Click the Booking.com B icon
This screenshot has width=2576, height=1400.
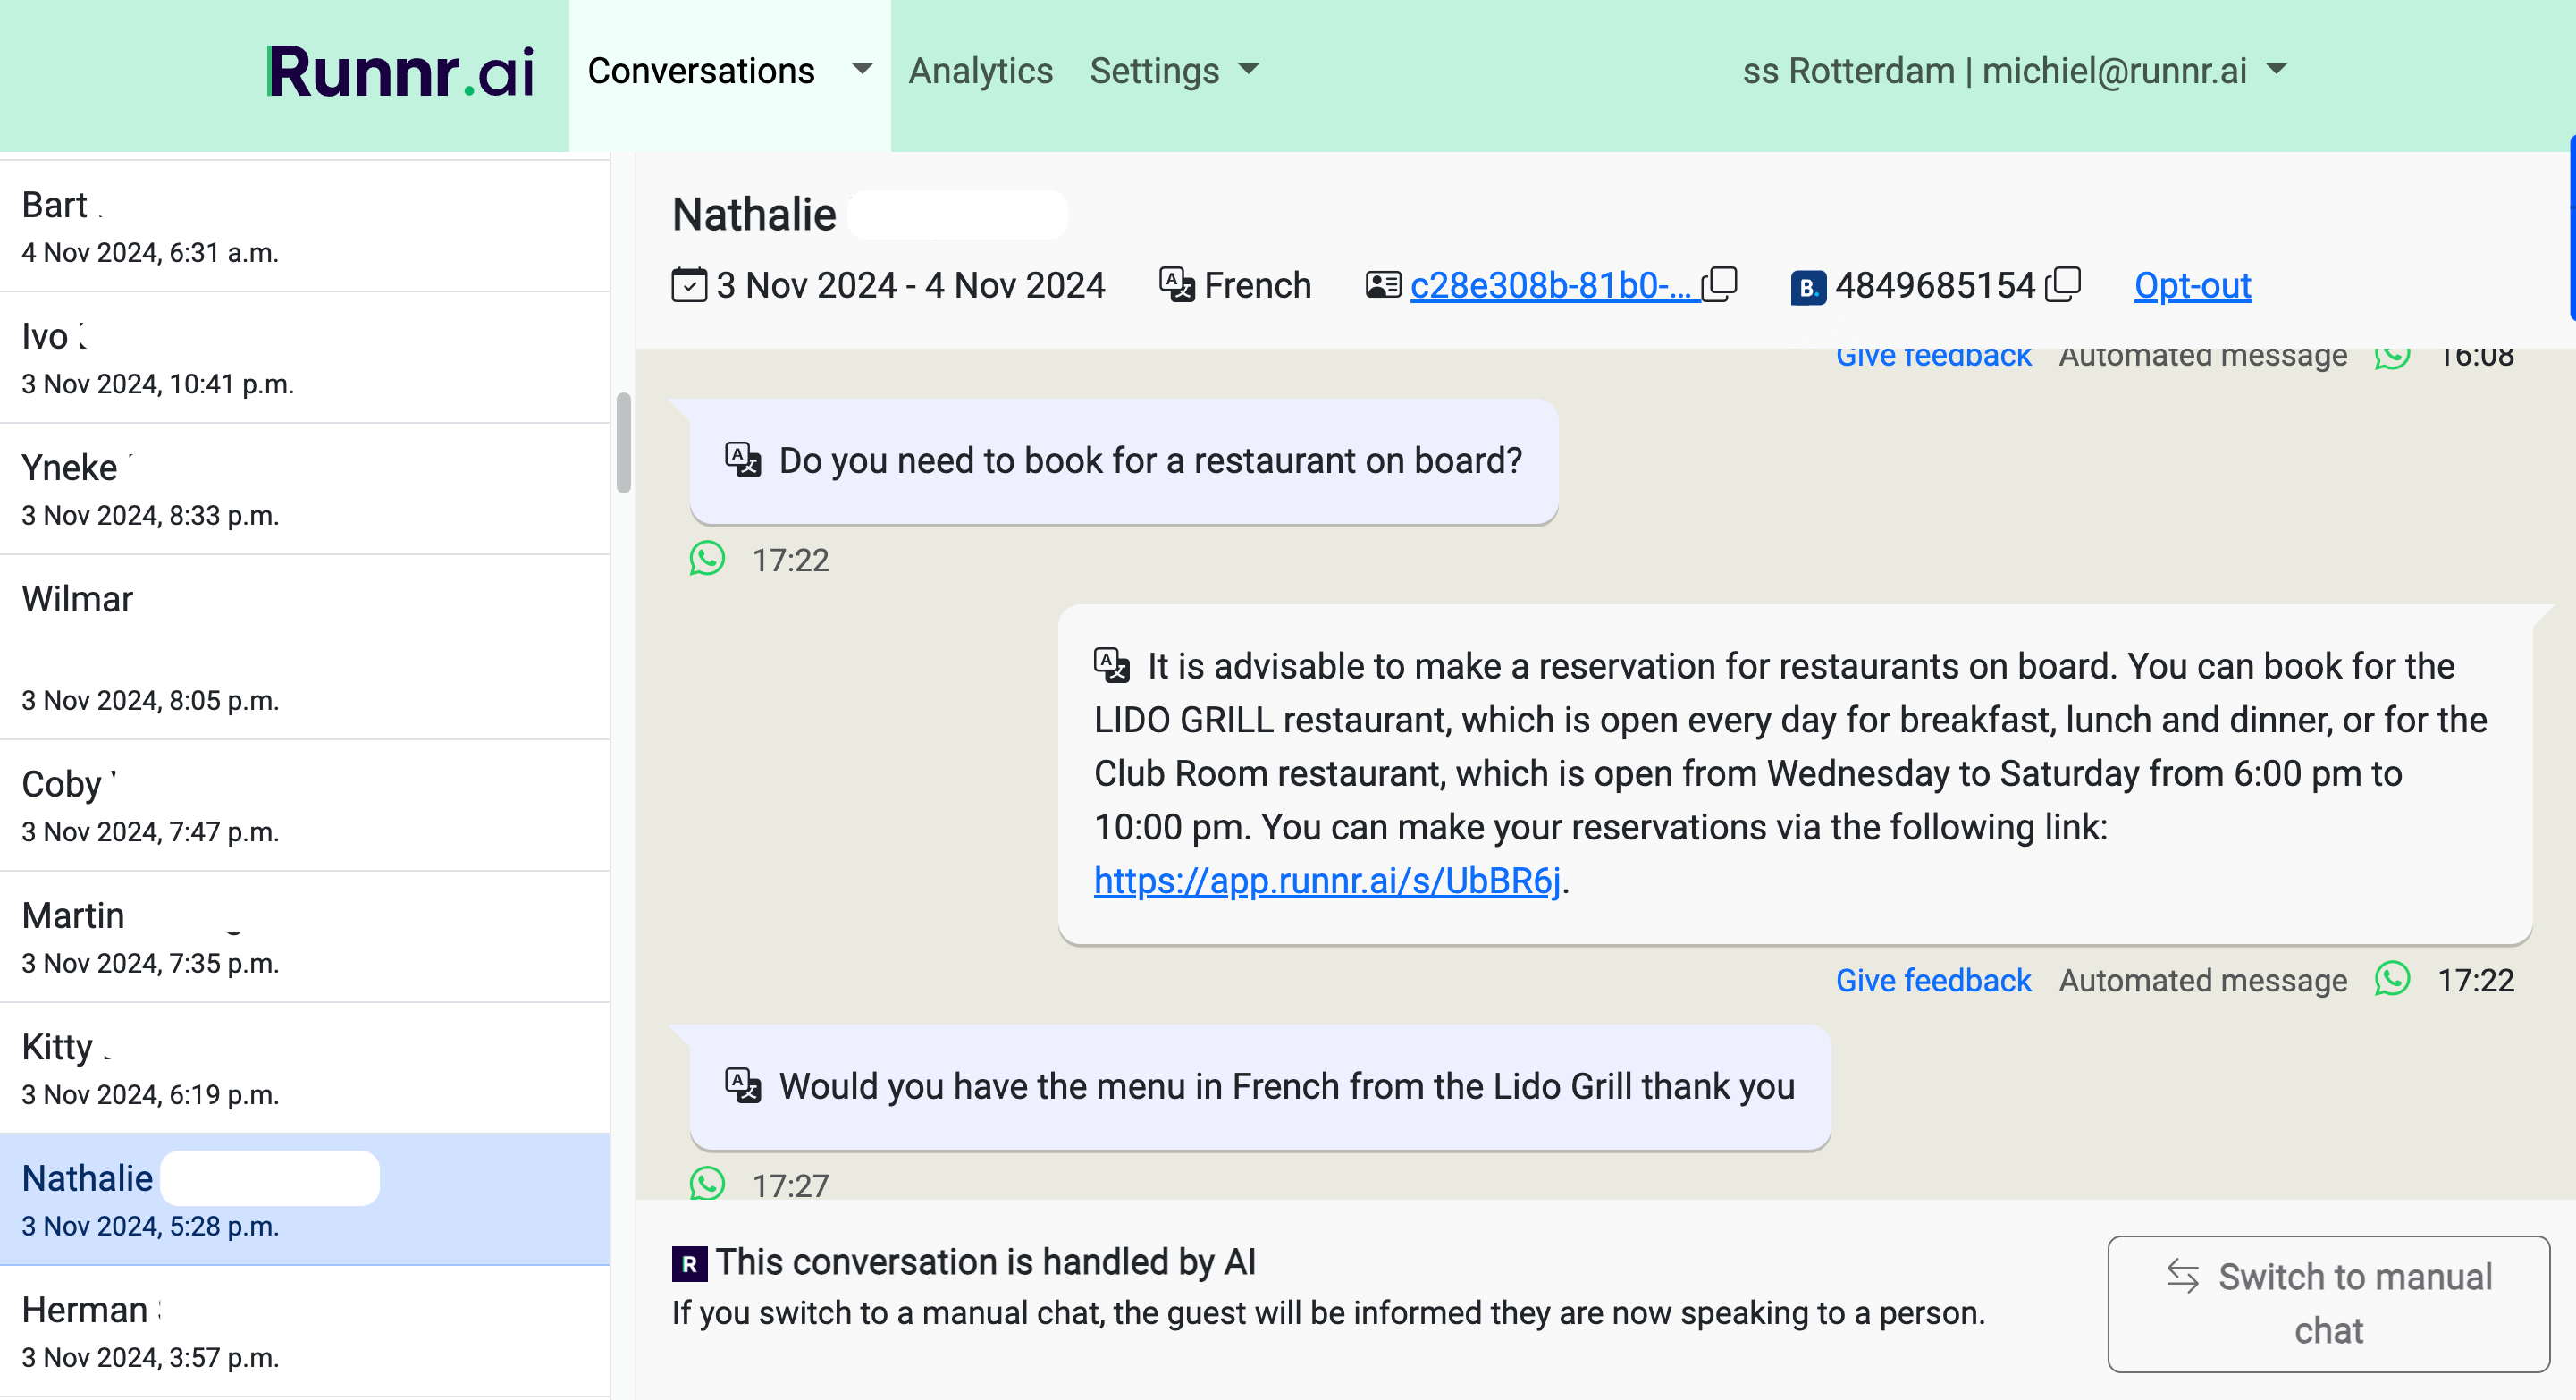pyautogui.click(x=1808, y=288)
